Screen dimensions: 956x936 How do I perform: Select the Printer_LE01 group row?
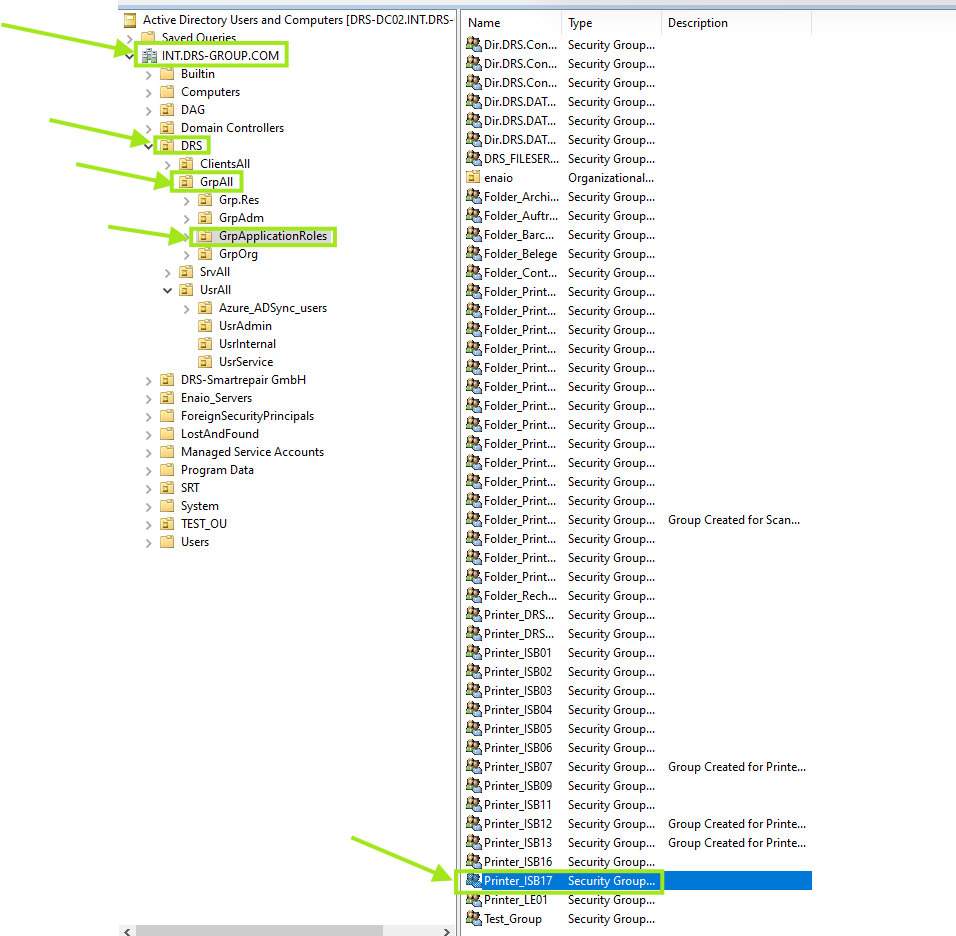pyautogui.click(x=518, y=900)
